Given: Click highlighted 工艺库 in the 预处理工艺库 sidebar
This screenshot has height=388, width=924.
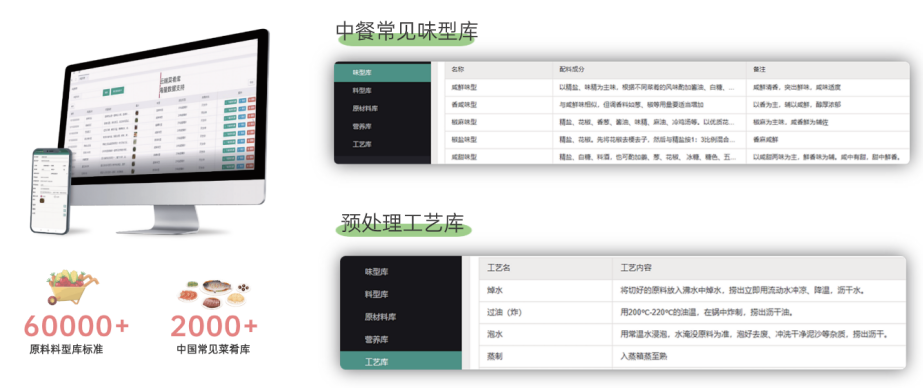Looking at the screenshot, I should point(401,361).
